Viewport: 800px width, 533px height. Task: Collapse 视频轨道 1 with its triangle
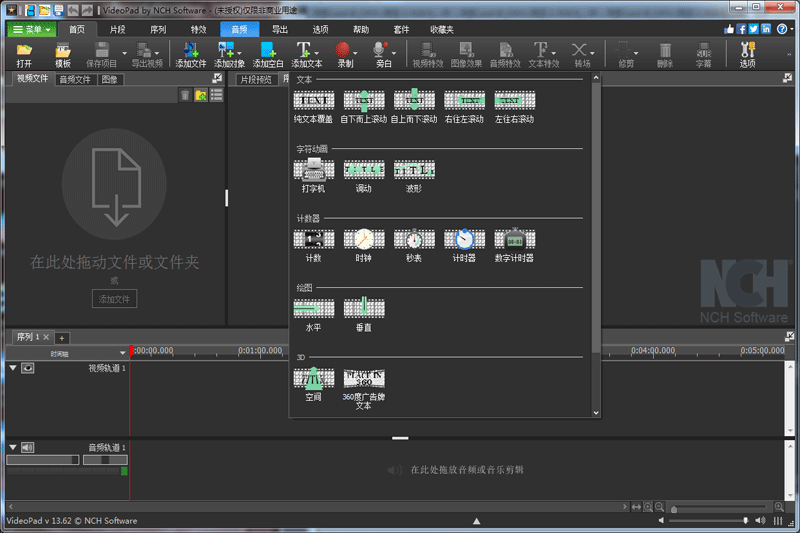click(x=13, y=368)
